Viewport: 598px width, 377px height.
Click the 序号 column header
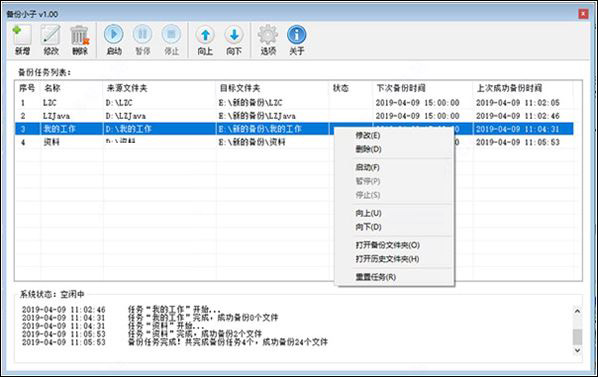click(27, 88)
